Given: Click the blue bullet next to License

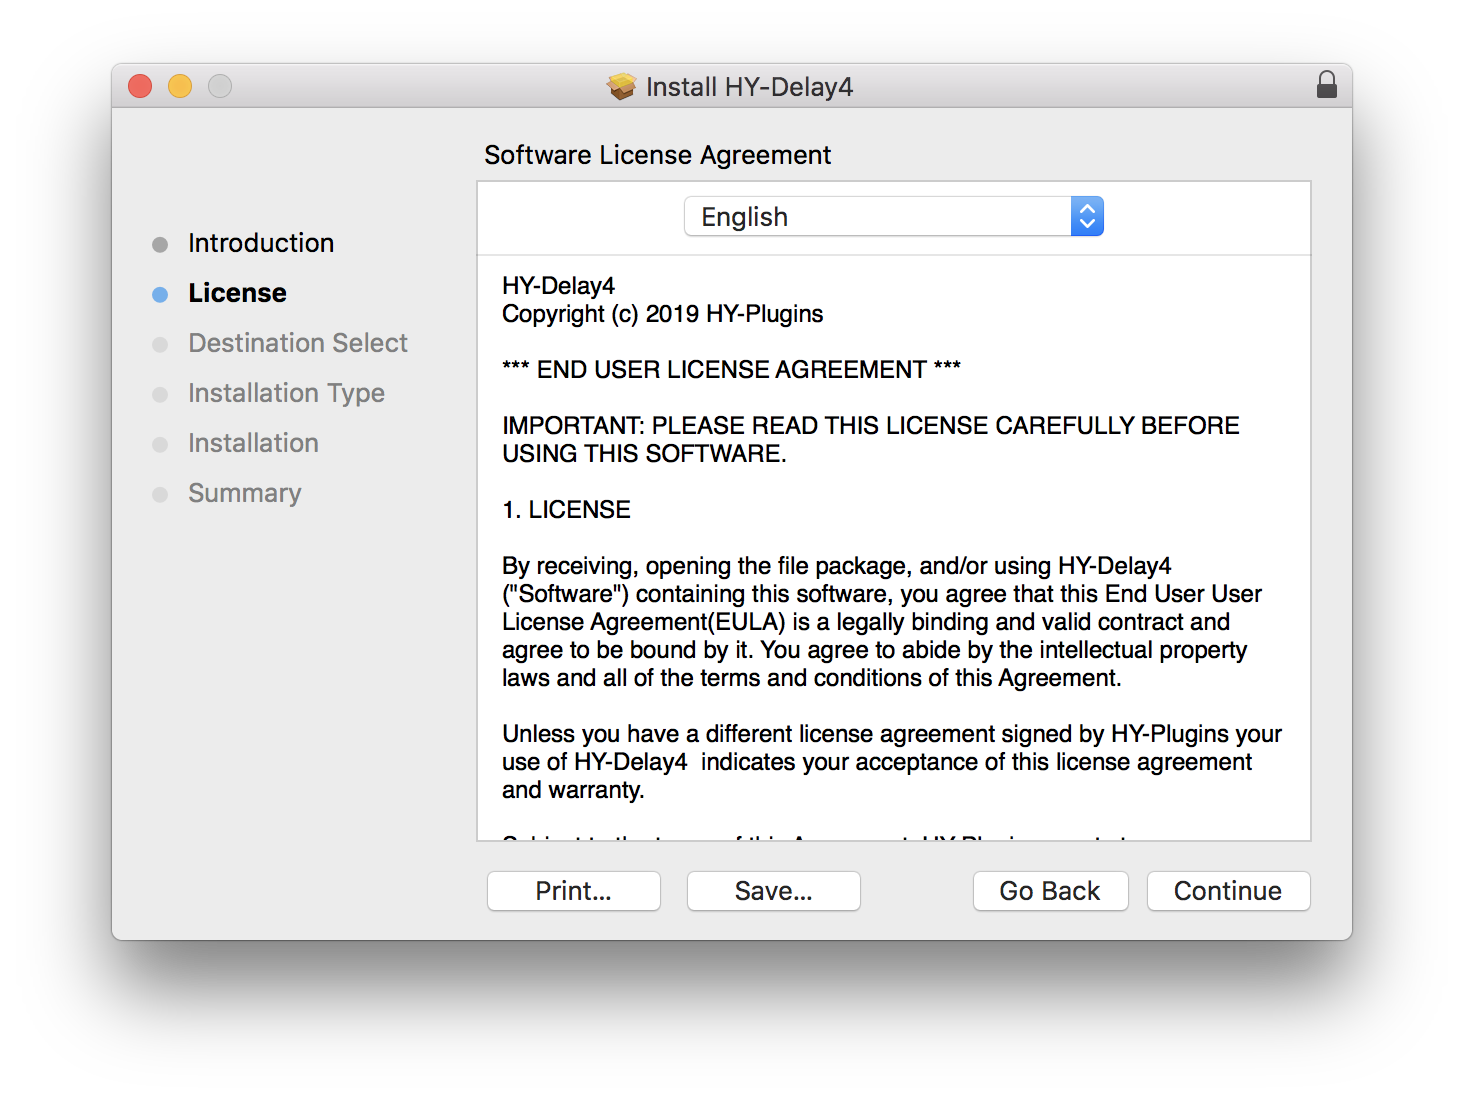Looking at the screenshot, I should pos(160,294).
